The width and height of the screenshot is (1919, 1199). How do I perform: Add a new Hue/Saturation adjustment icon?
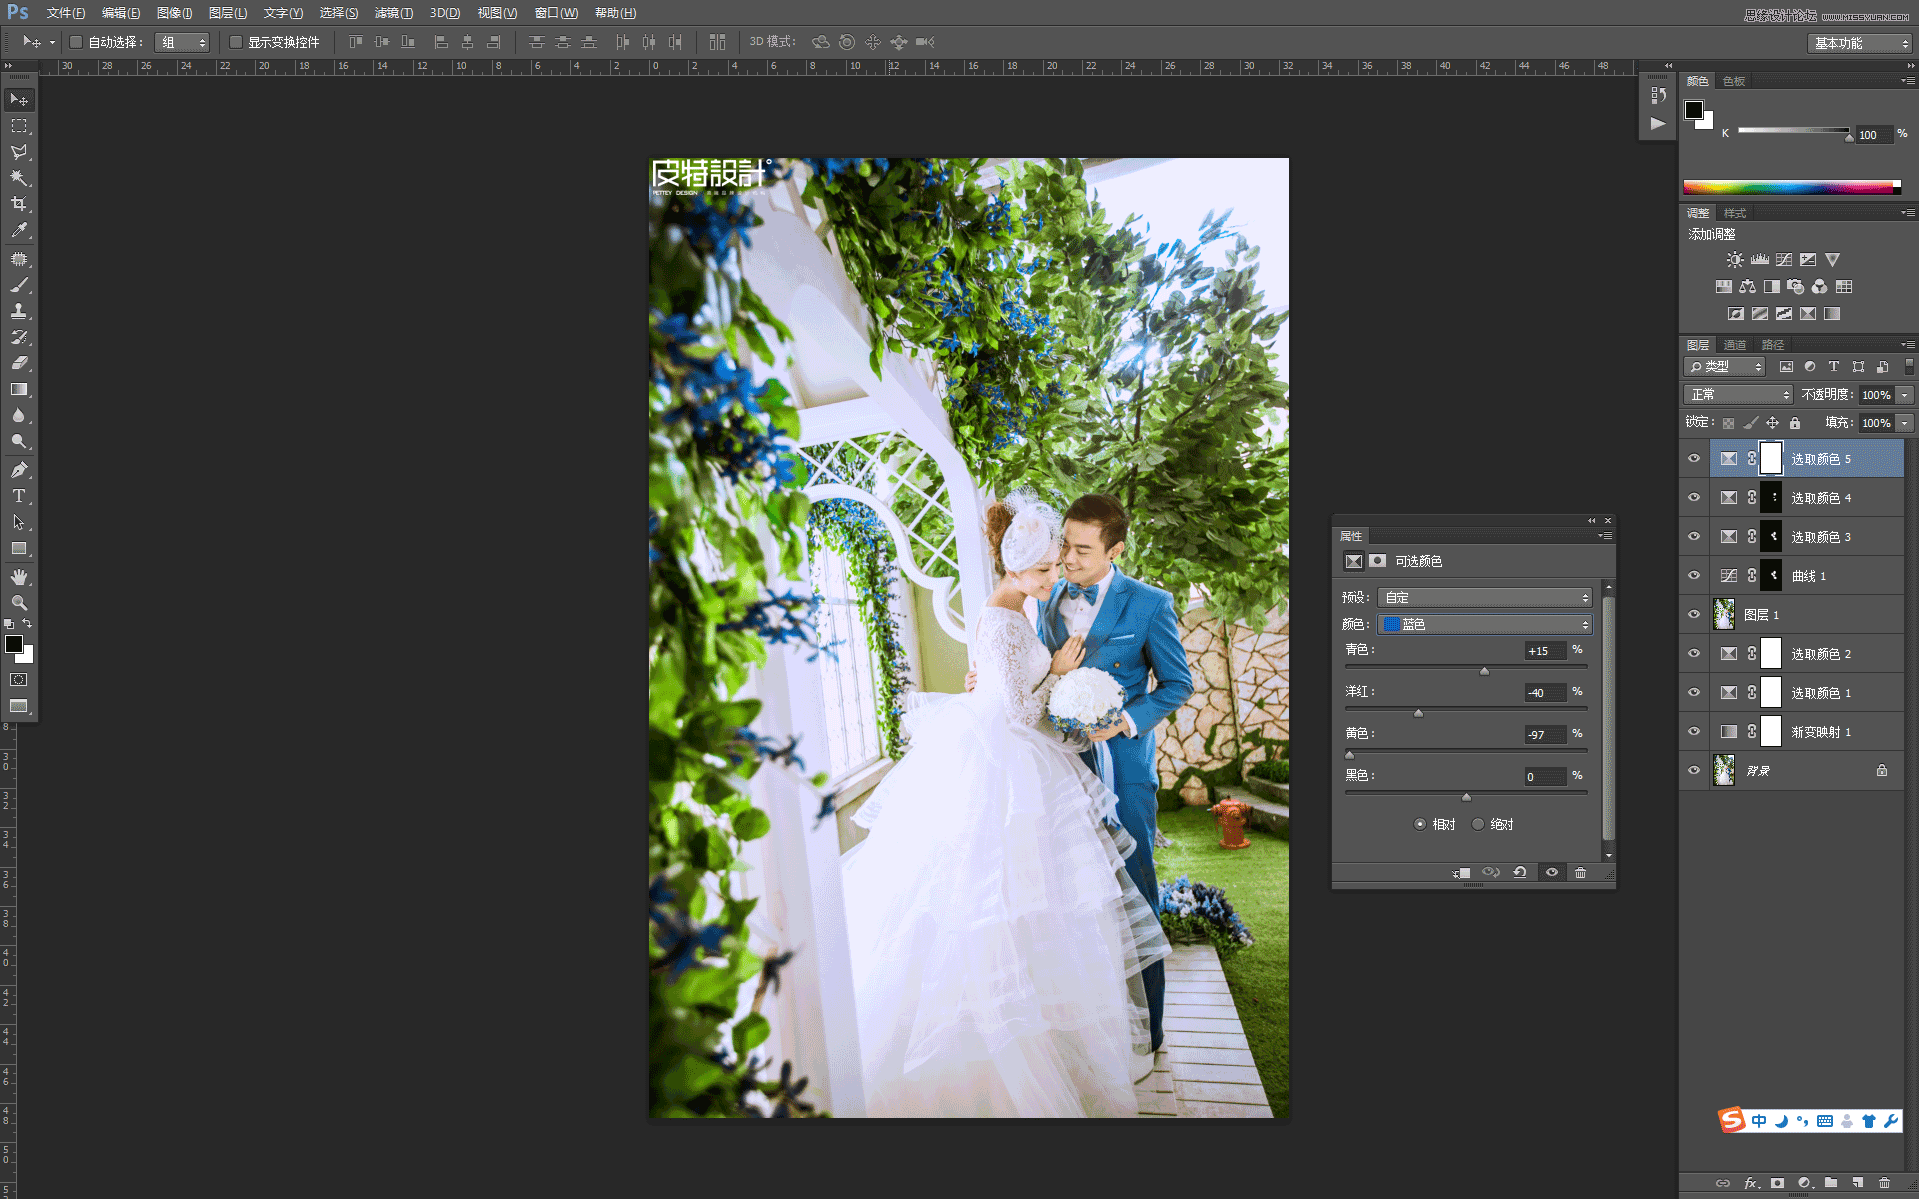[1723, 287]
